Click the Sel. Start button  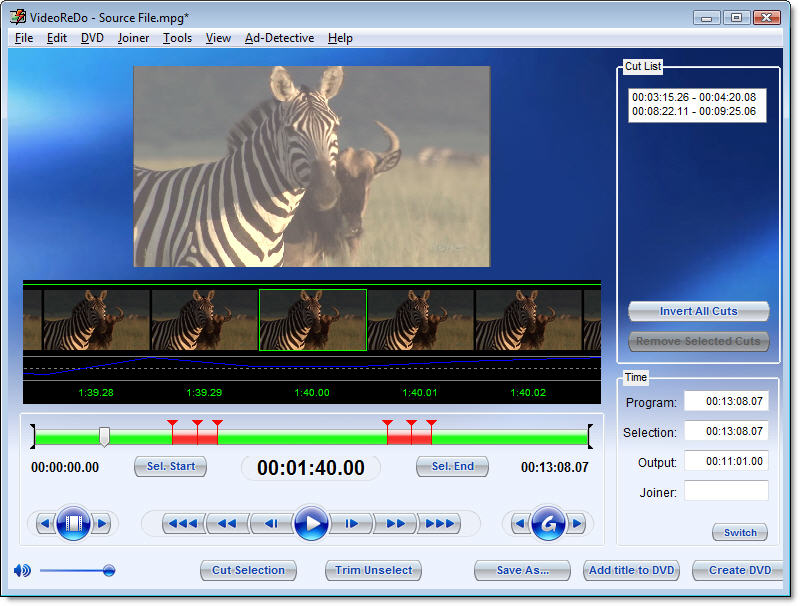click(170, 466)
